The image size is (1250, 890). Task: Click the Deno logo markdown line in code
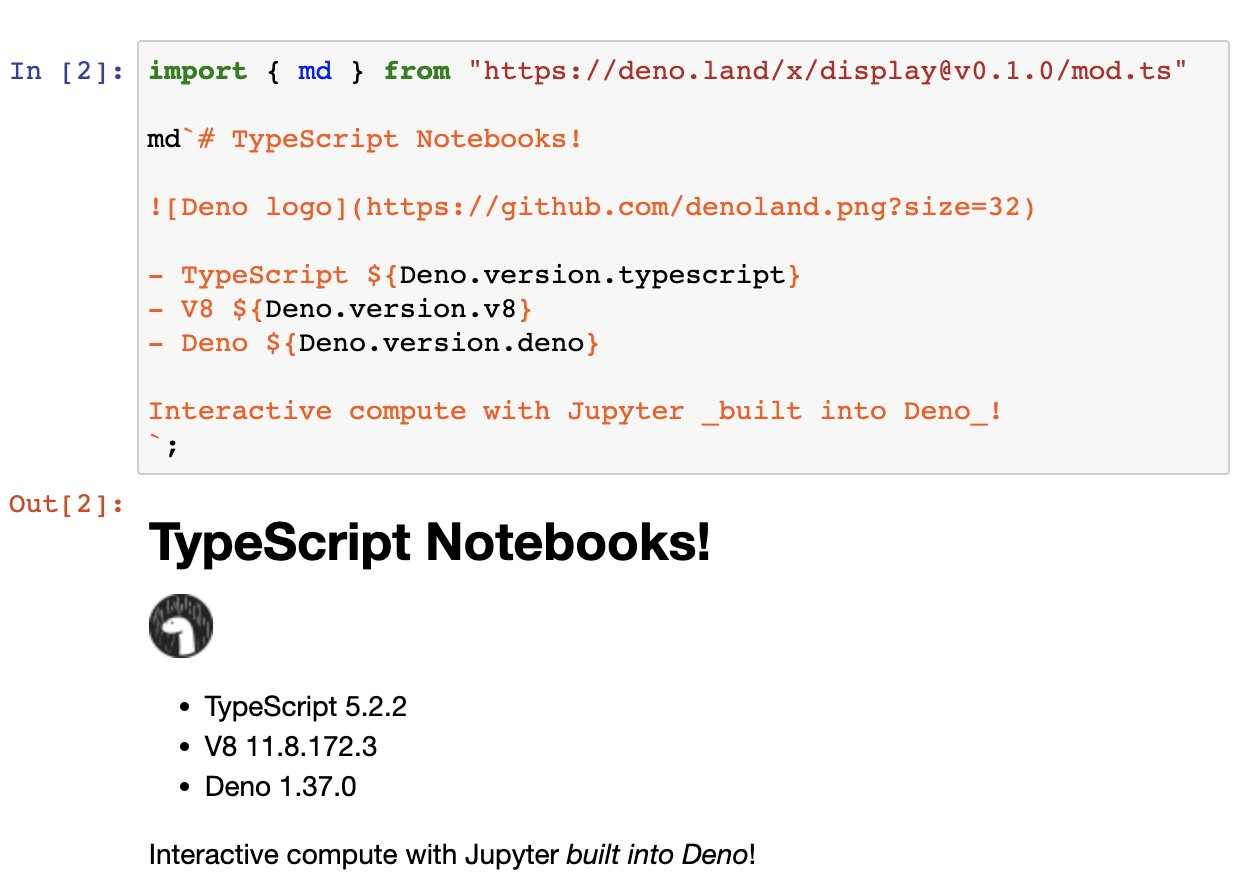click(593, 207)
